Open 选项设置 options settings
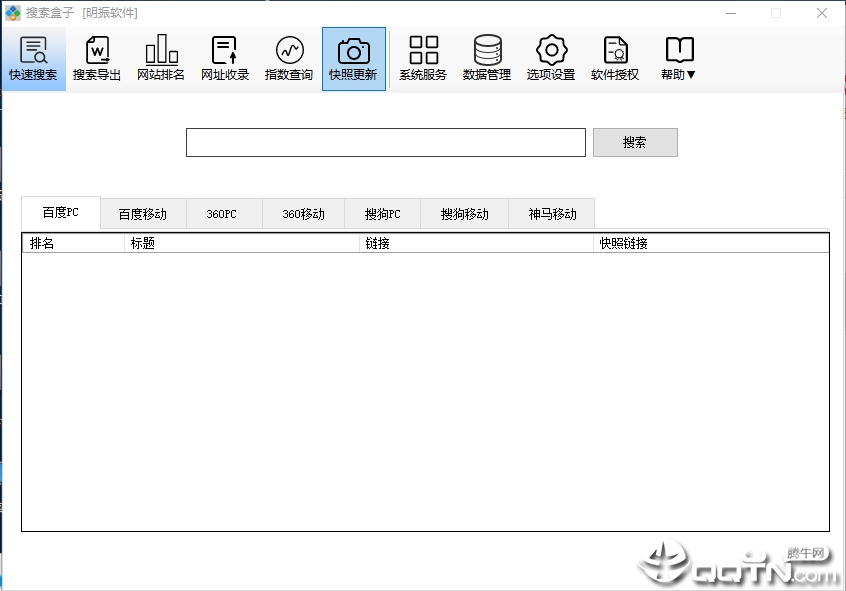Viewport: 846px width, 591px height. pyautogui.click(x=551, y=59)
